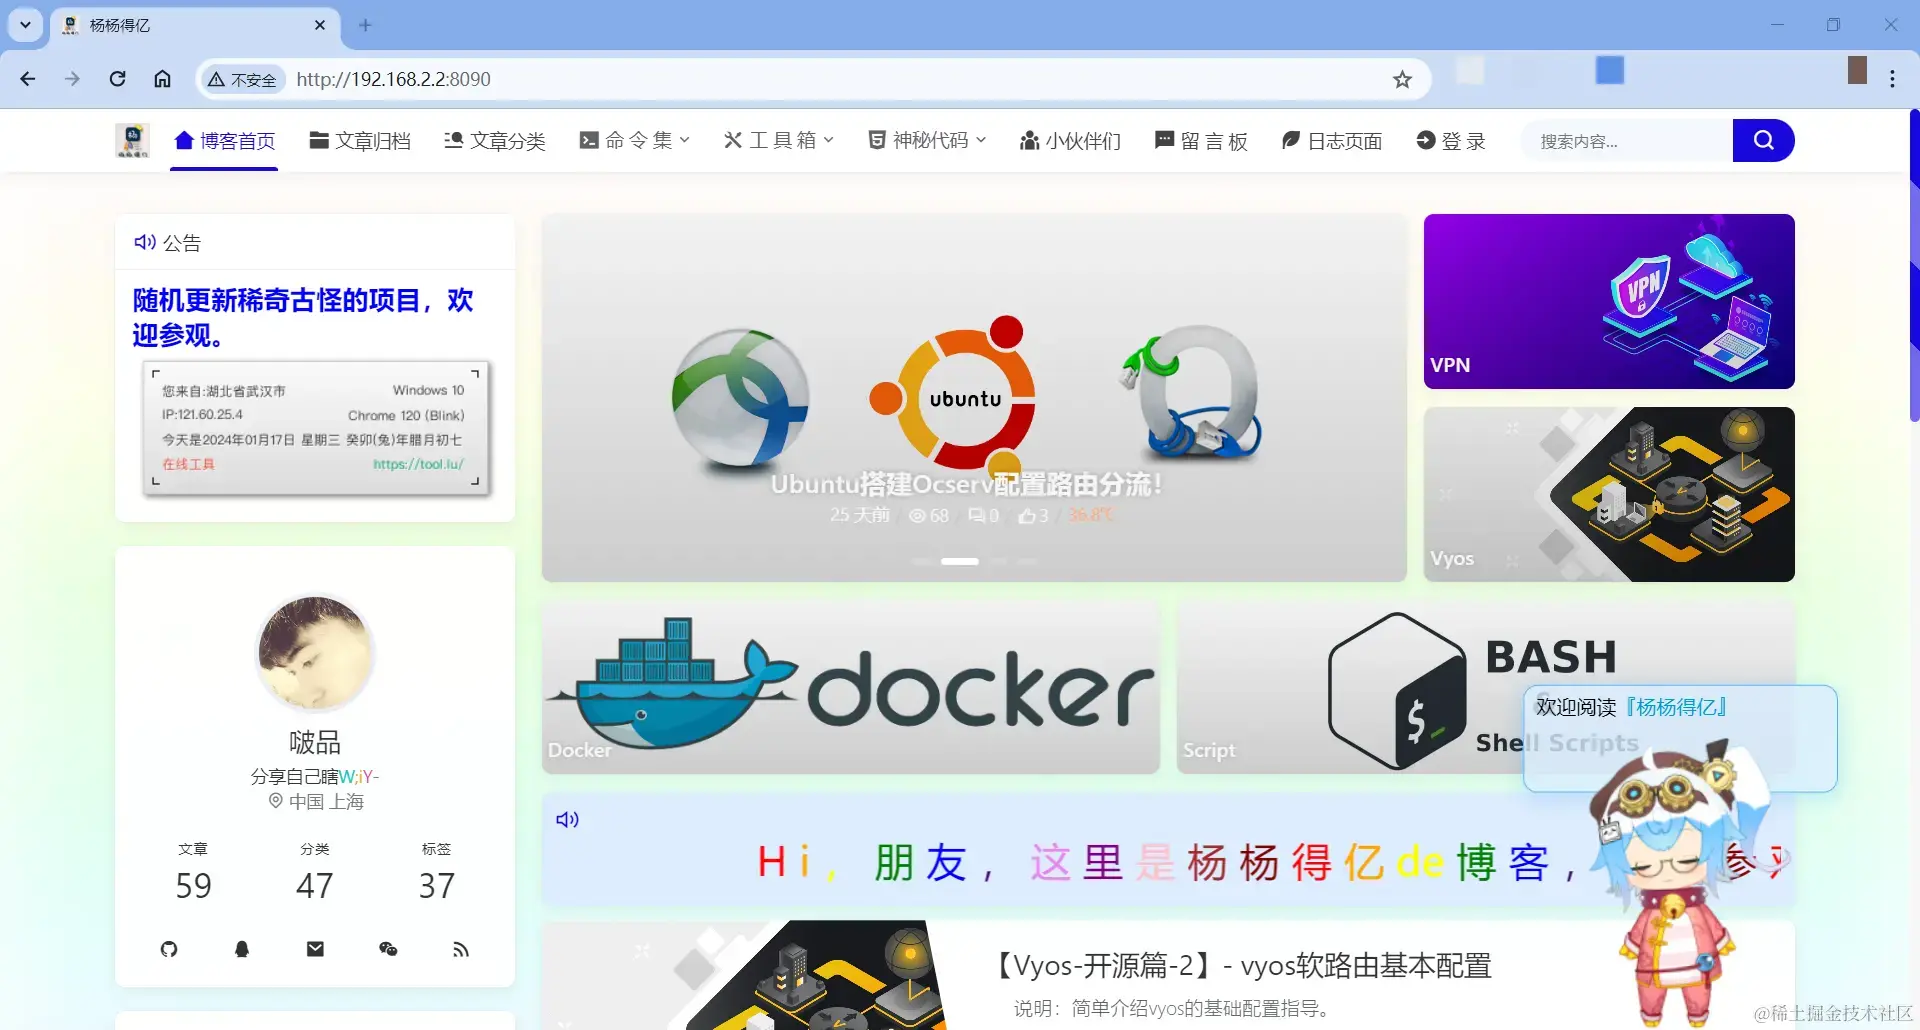
Task: Bookmark this page with the star icon
Action: [x=1402, y=79]
